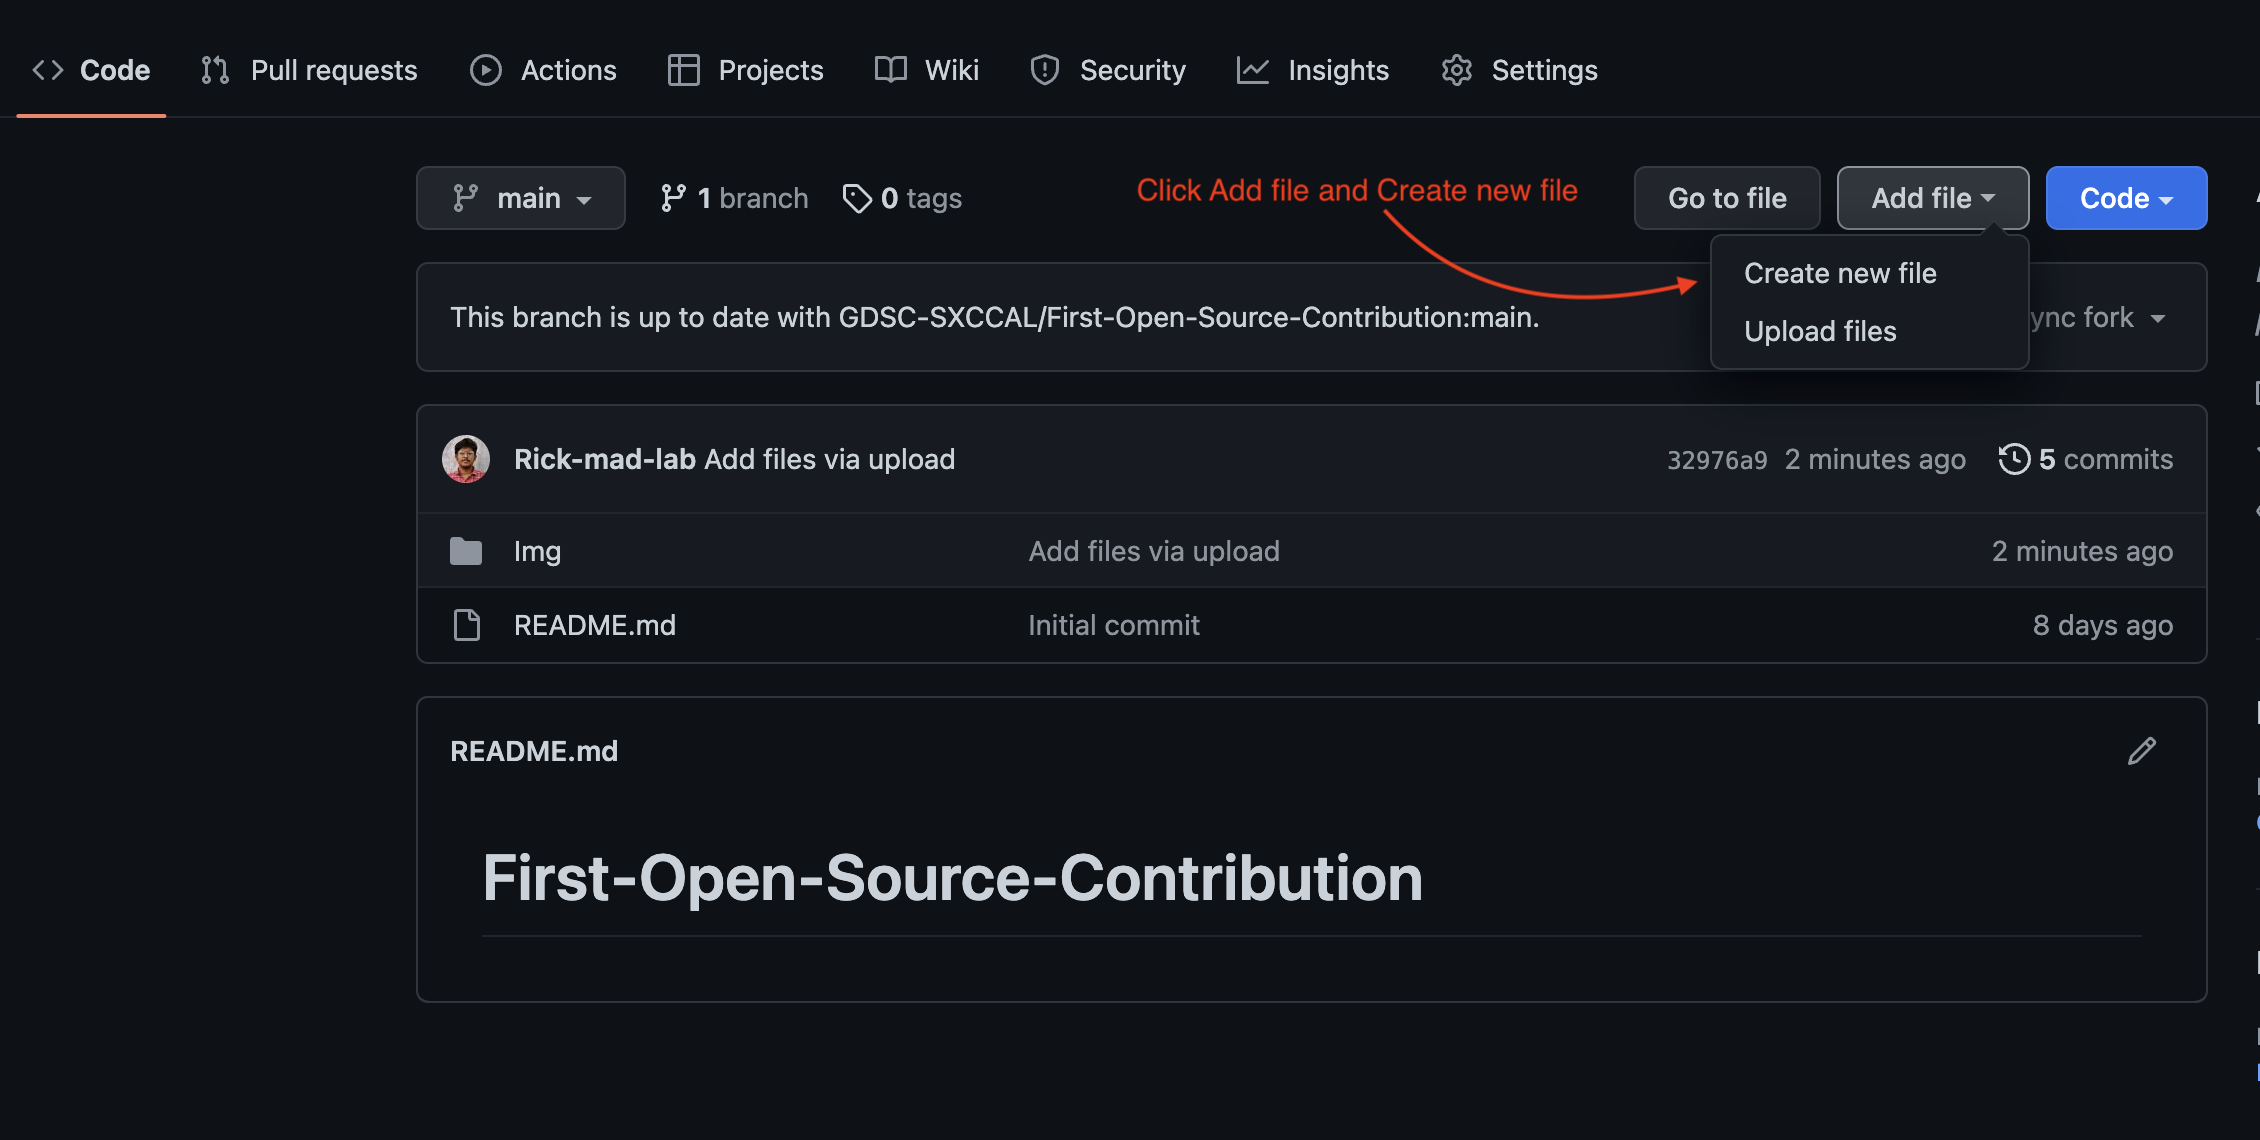The image size is (2260, 1140).
Task: Click the Settings gear icon
Action: [1456, 70]
